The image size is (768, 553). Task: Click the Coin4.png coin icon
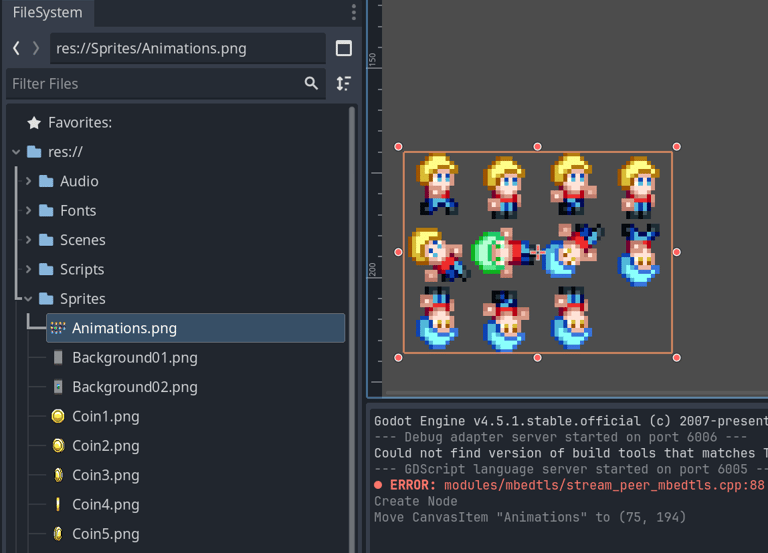pos(58,505)
